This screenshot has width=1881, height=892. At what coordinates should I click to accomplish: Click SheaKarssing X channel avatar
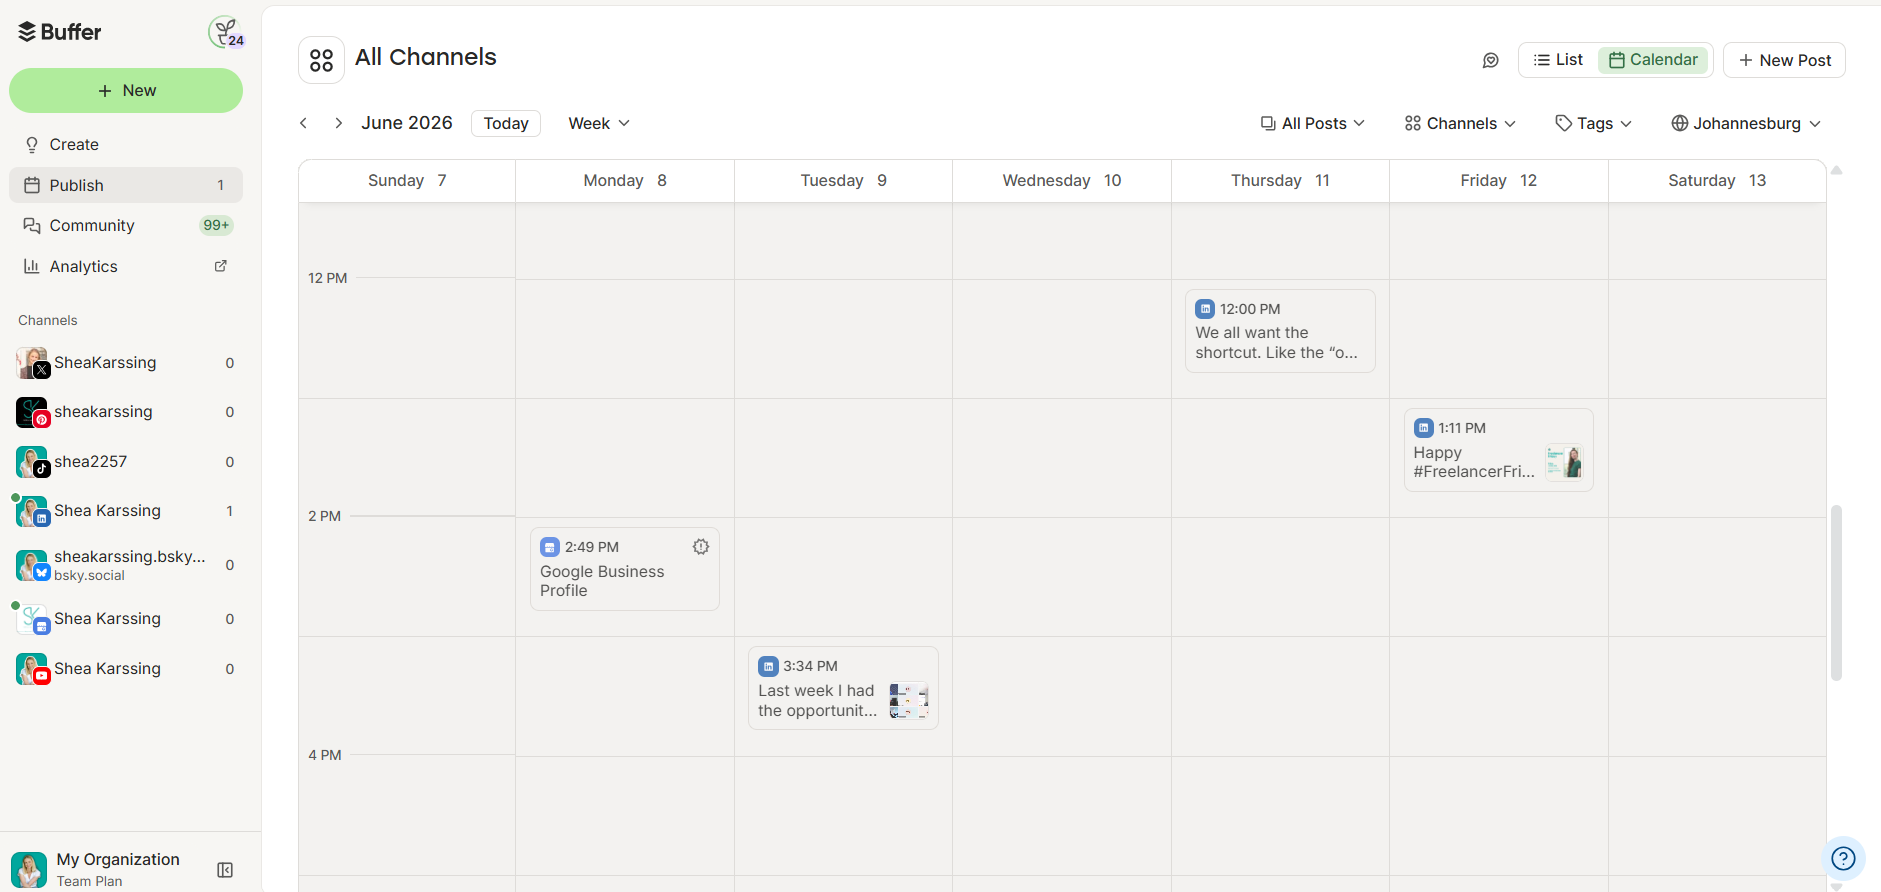pos(32,363)
